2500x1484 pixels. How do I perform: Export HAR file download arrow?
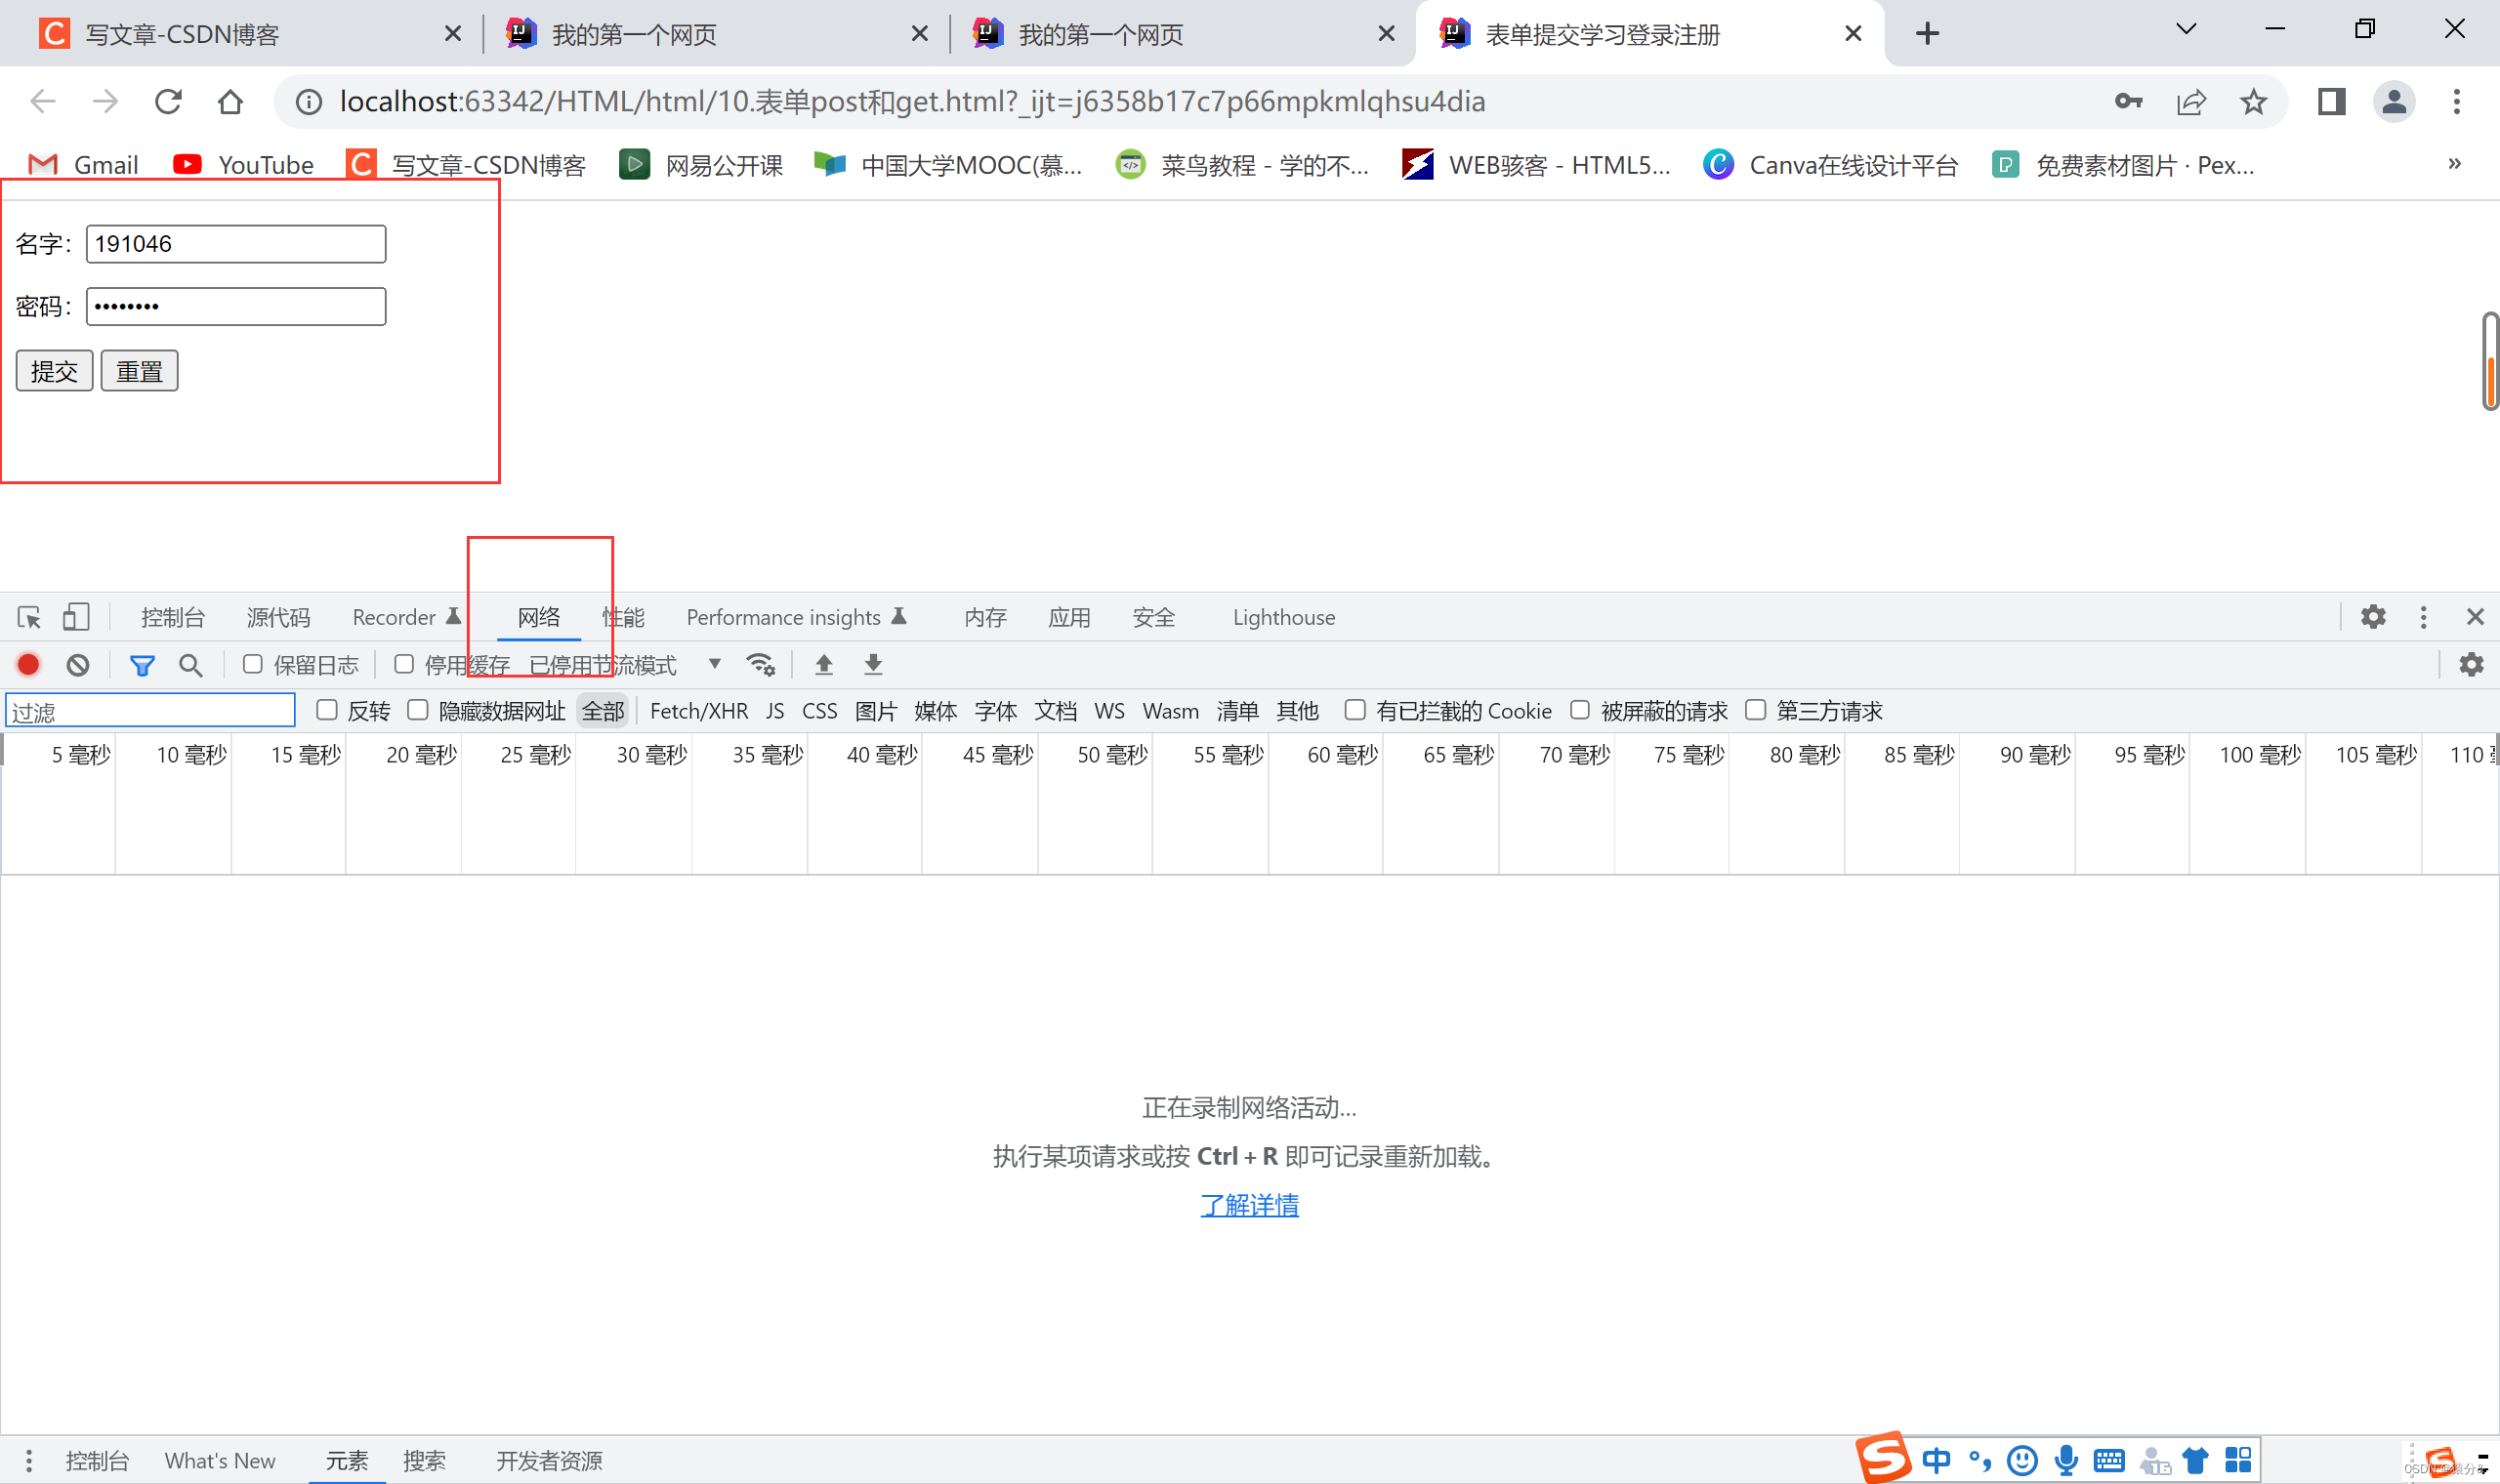[x=873, y=664]
